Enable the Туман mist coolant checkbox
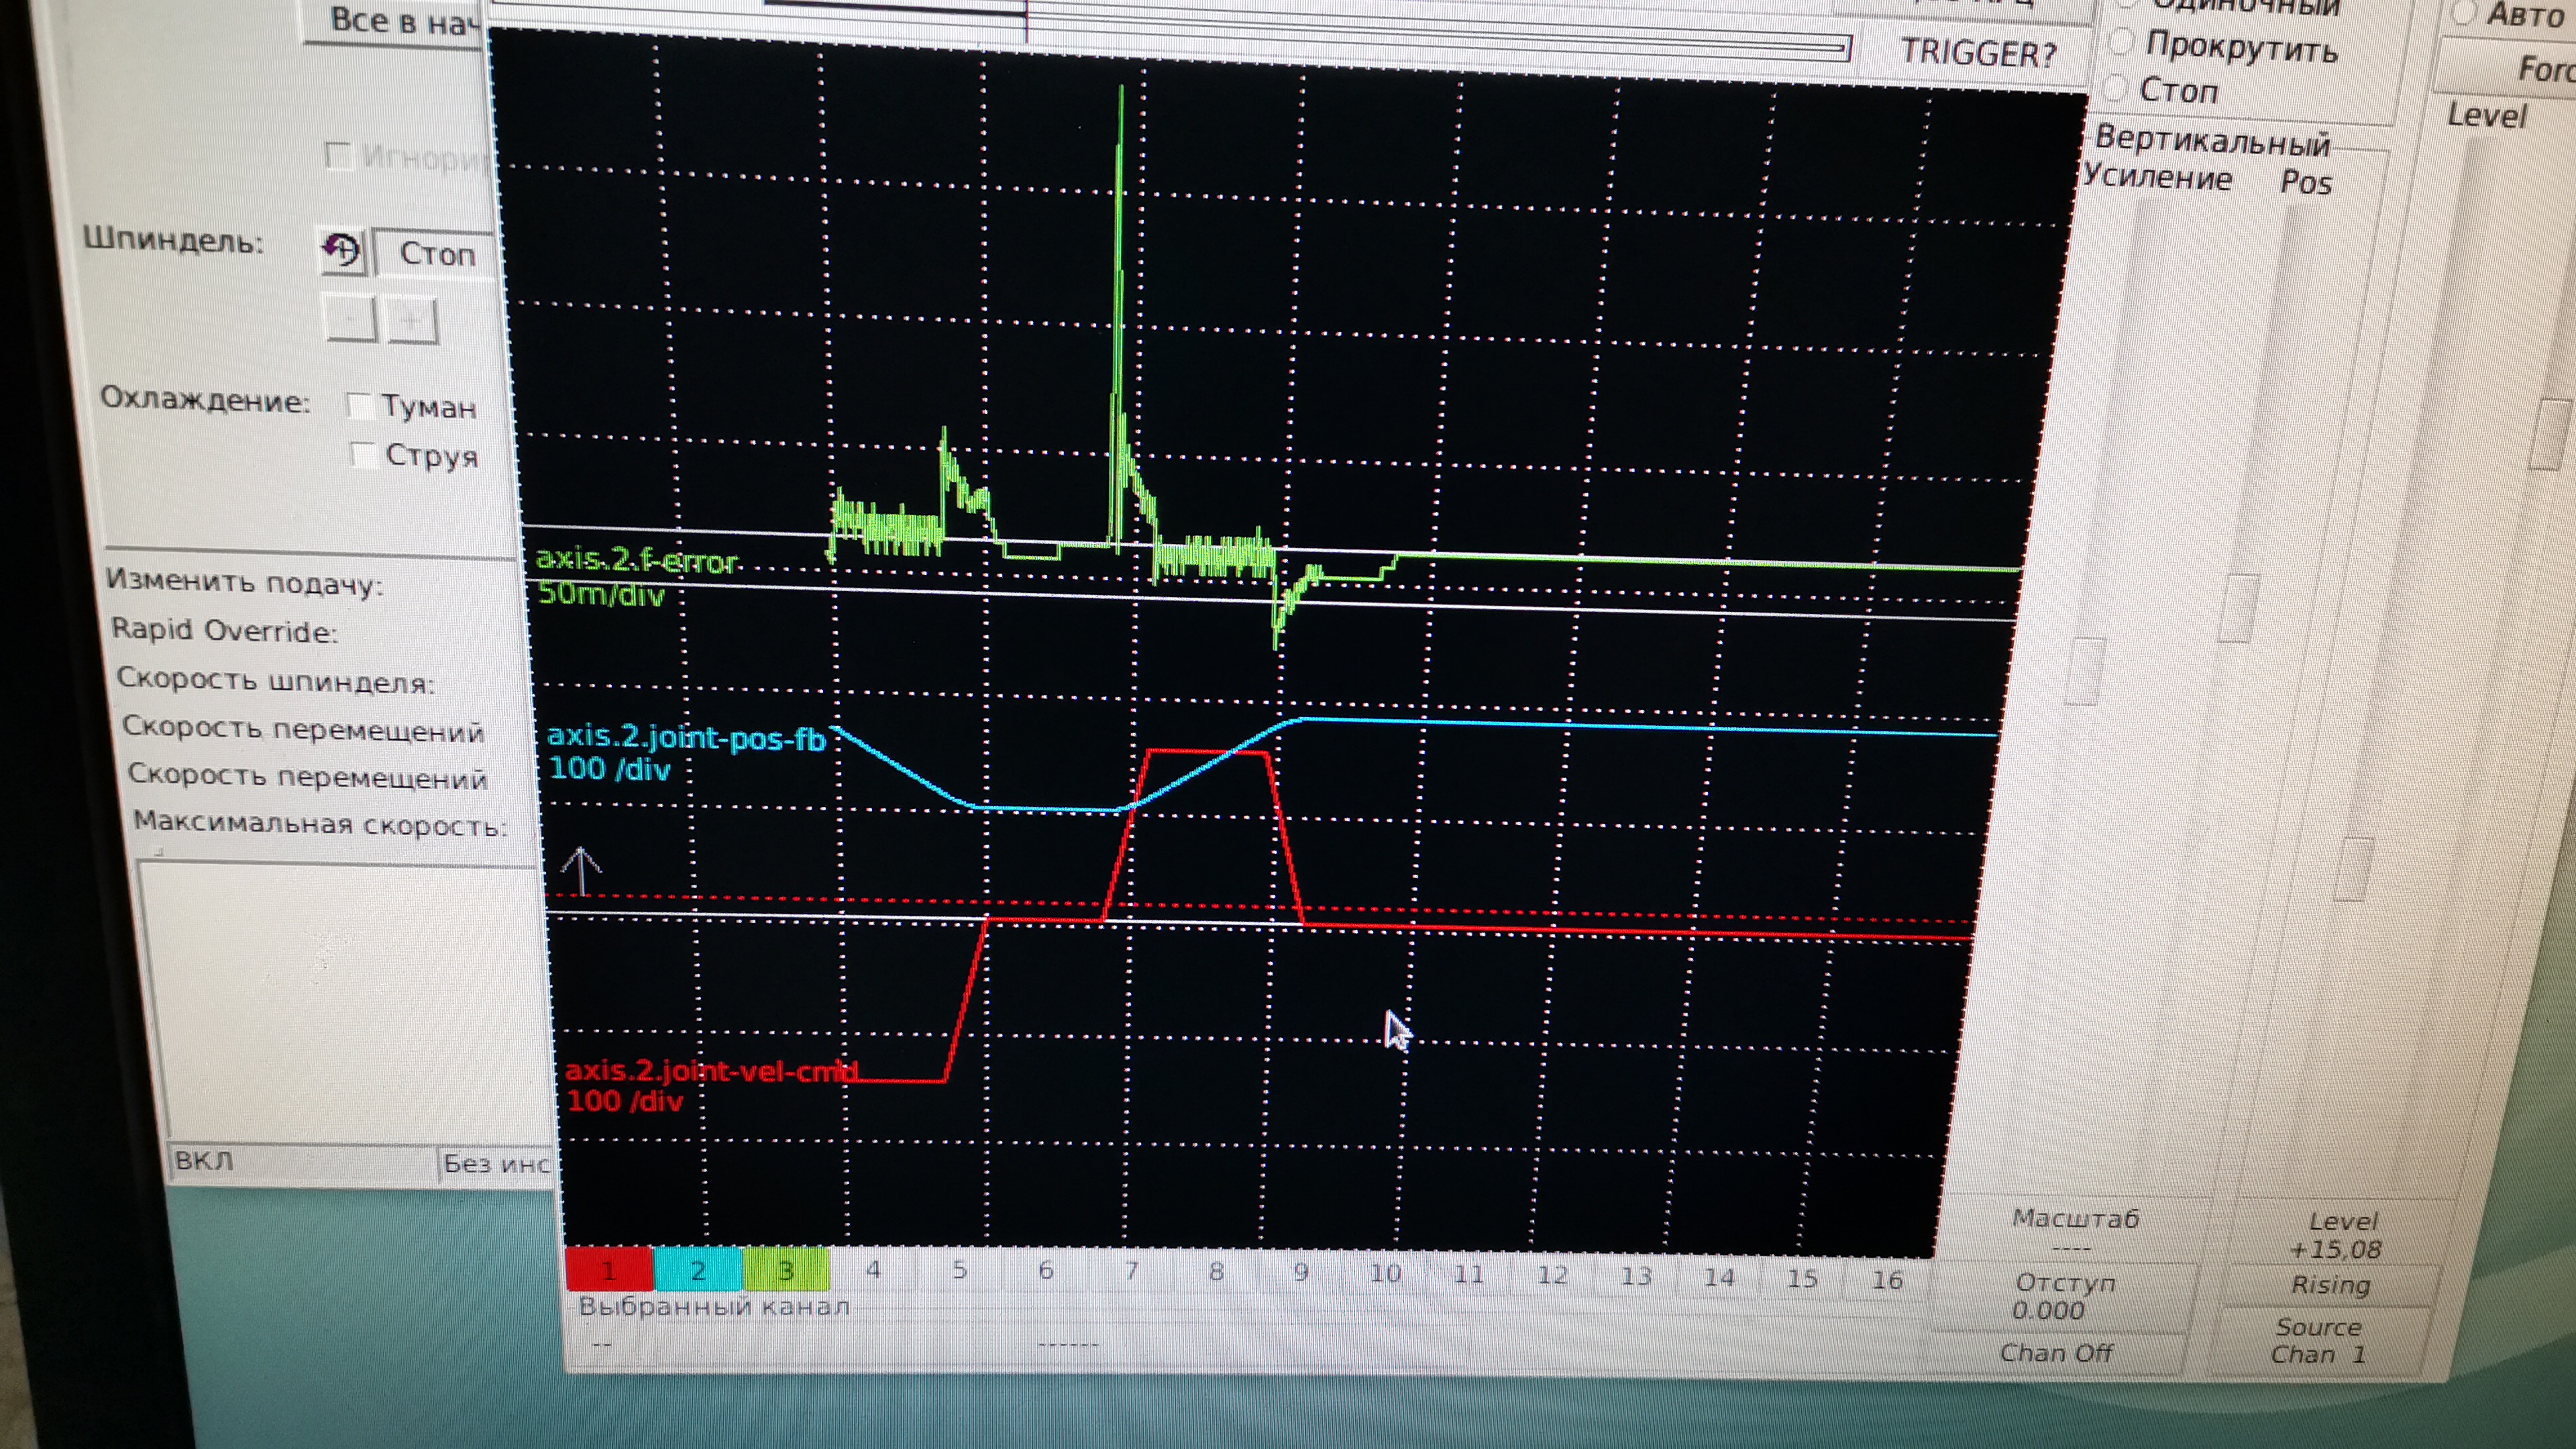 [359, 405]
